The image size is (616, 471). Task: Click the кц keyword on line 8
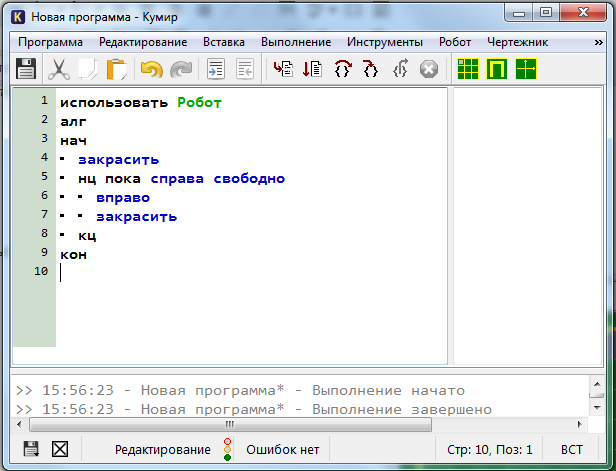[87, 236]
